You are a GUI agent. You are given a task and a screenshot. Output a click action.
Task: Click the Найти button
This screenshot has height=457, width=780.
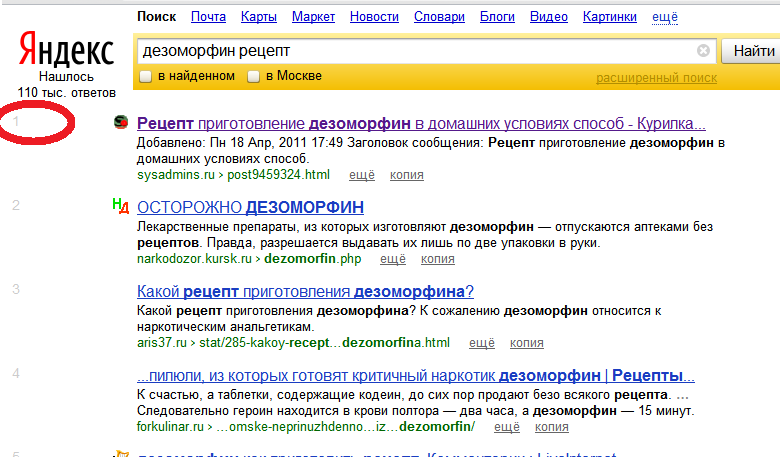(x=752, y=51)
